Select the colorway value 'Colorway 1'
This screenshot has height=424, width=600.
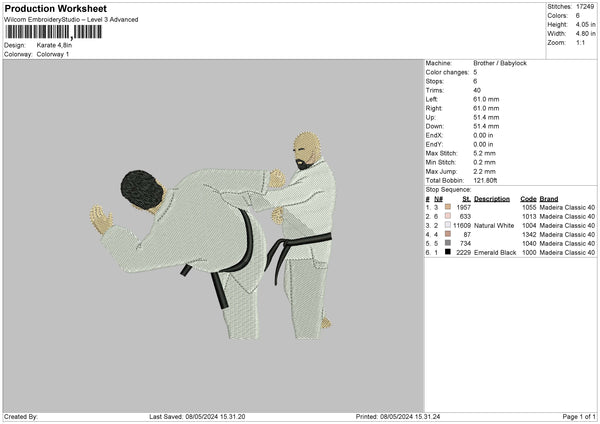pos(53,54)
